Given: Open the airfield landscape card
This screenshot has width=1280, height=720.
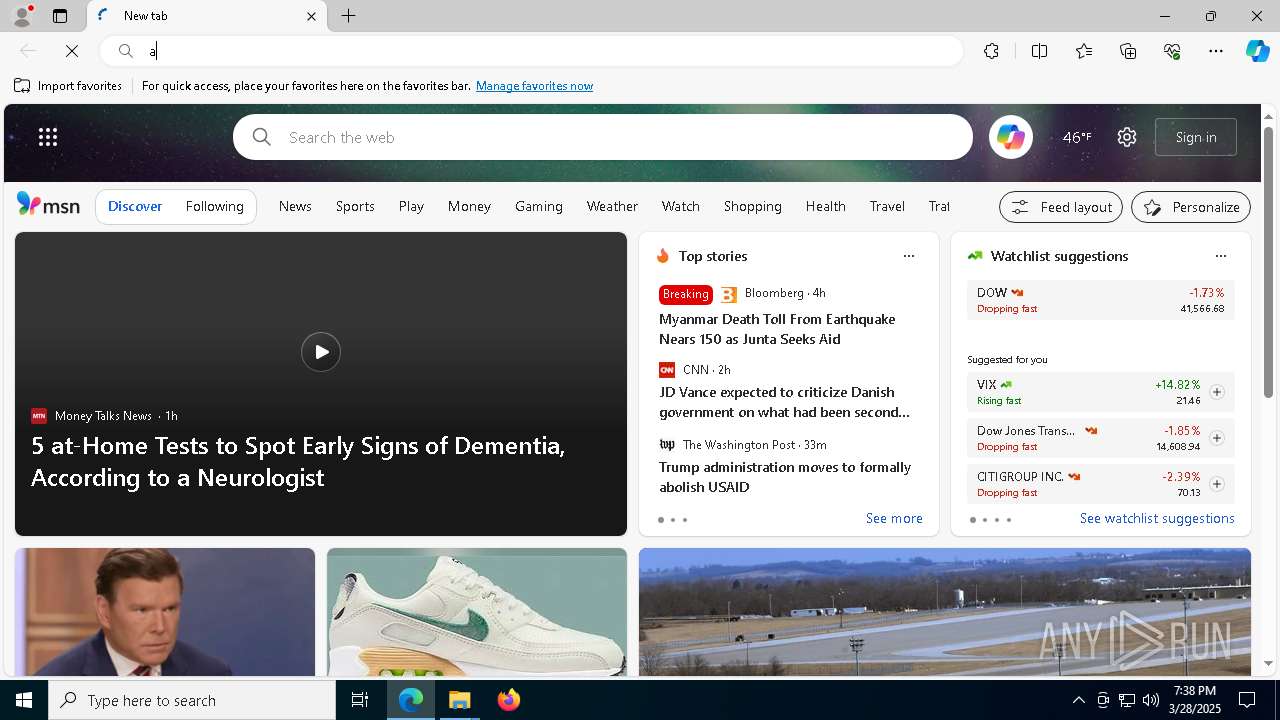Looking at the screenshot, I should [x=945, y=612].
